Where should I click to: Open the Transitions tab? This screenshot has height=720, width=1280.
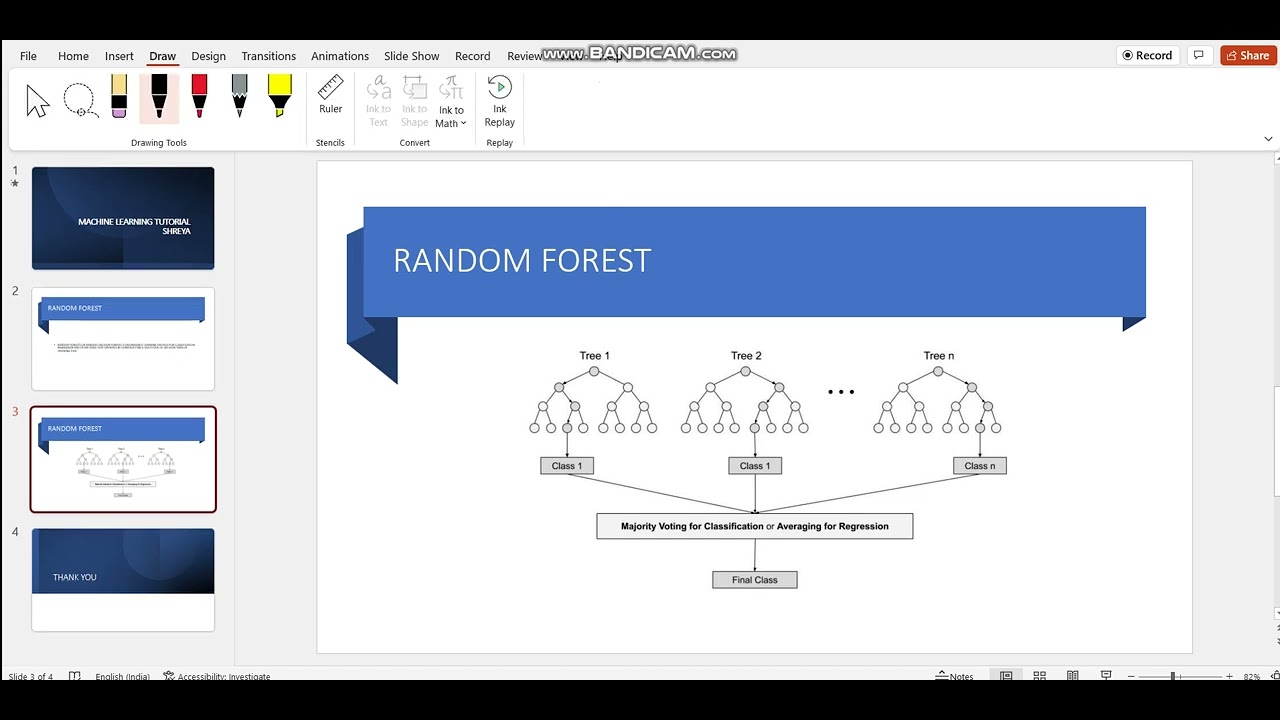click(268, 56)
